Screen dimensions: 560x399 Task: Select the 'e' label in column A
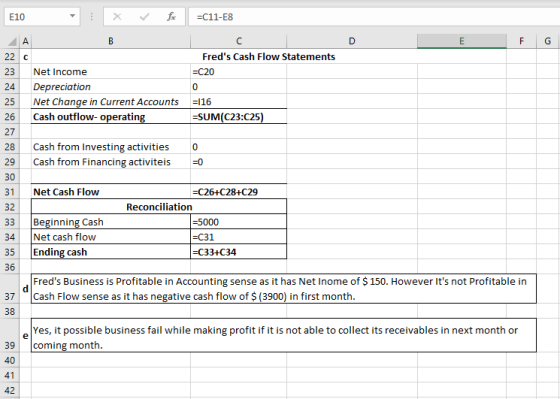click(25, 335)
